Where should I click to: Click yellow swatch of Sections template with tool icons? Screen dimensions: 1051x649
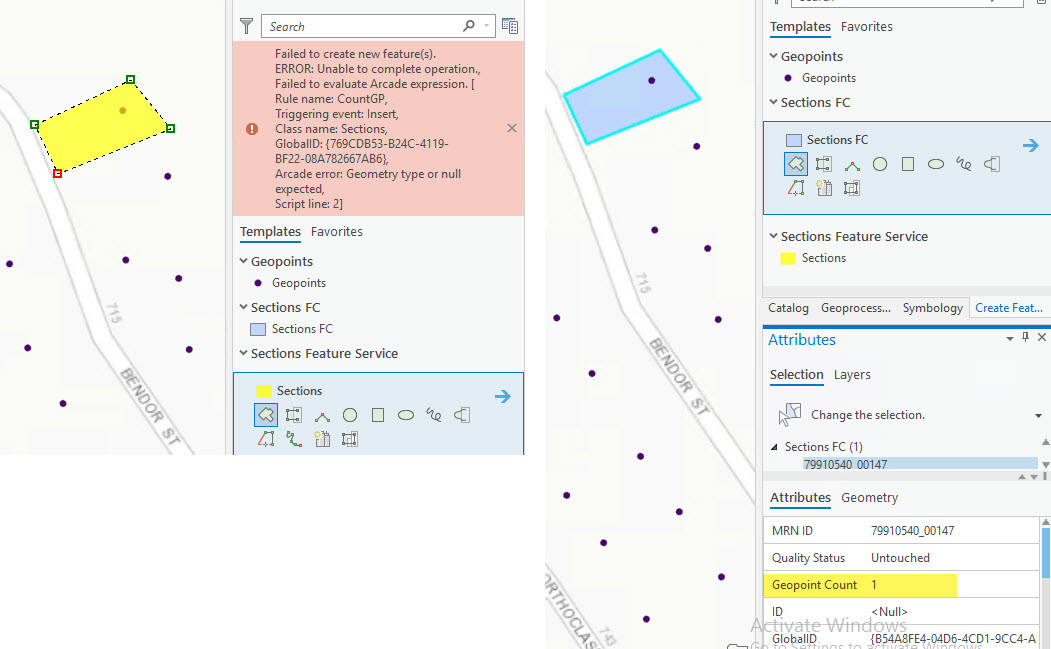coord(264,391)
